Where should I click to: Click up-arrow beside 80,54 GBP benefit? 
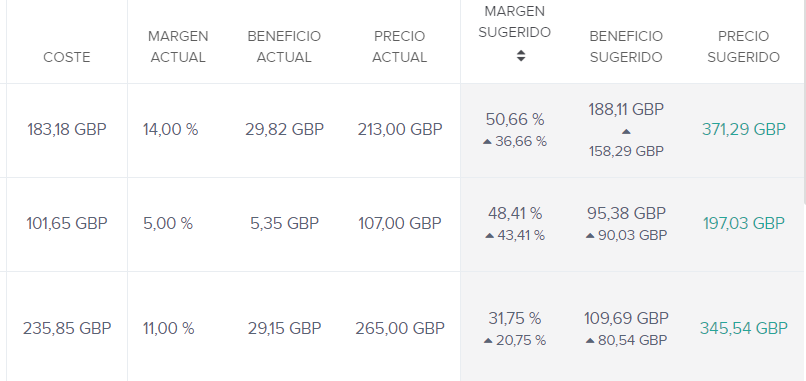click(x=590, y=341)
